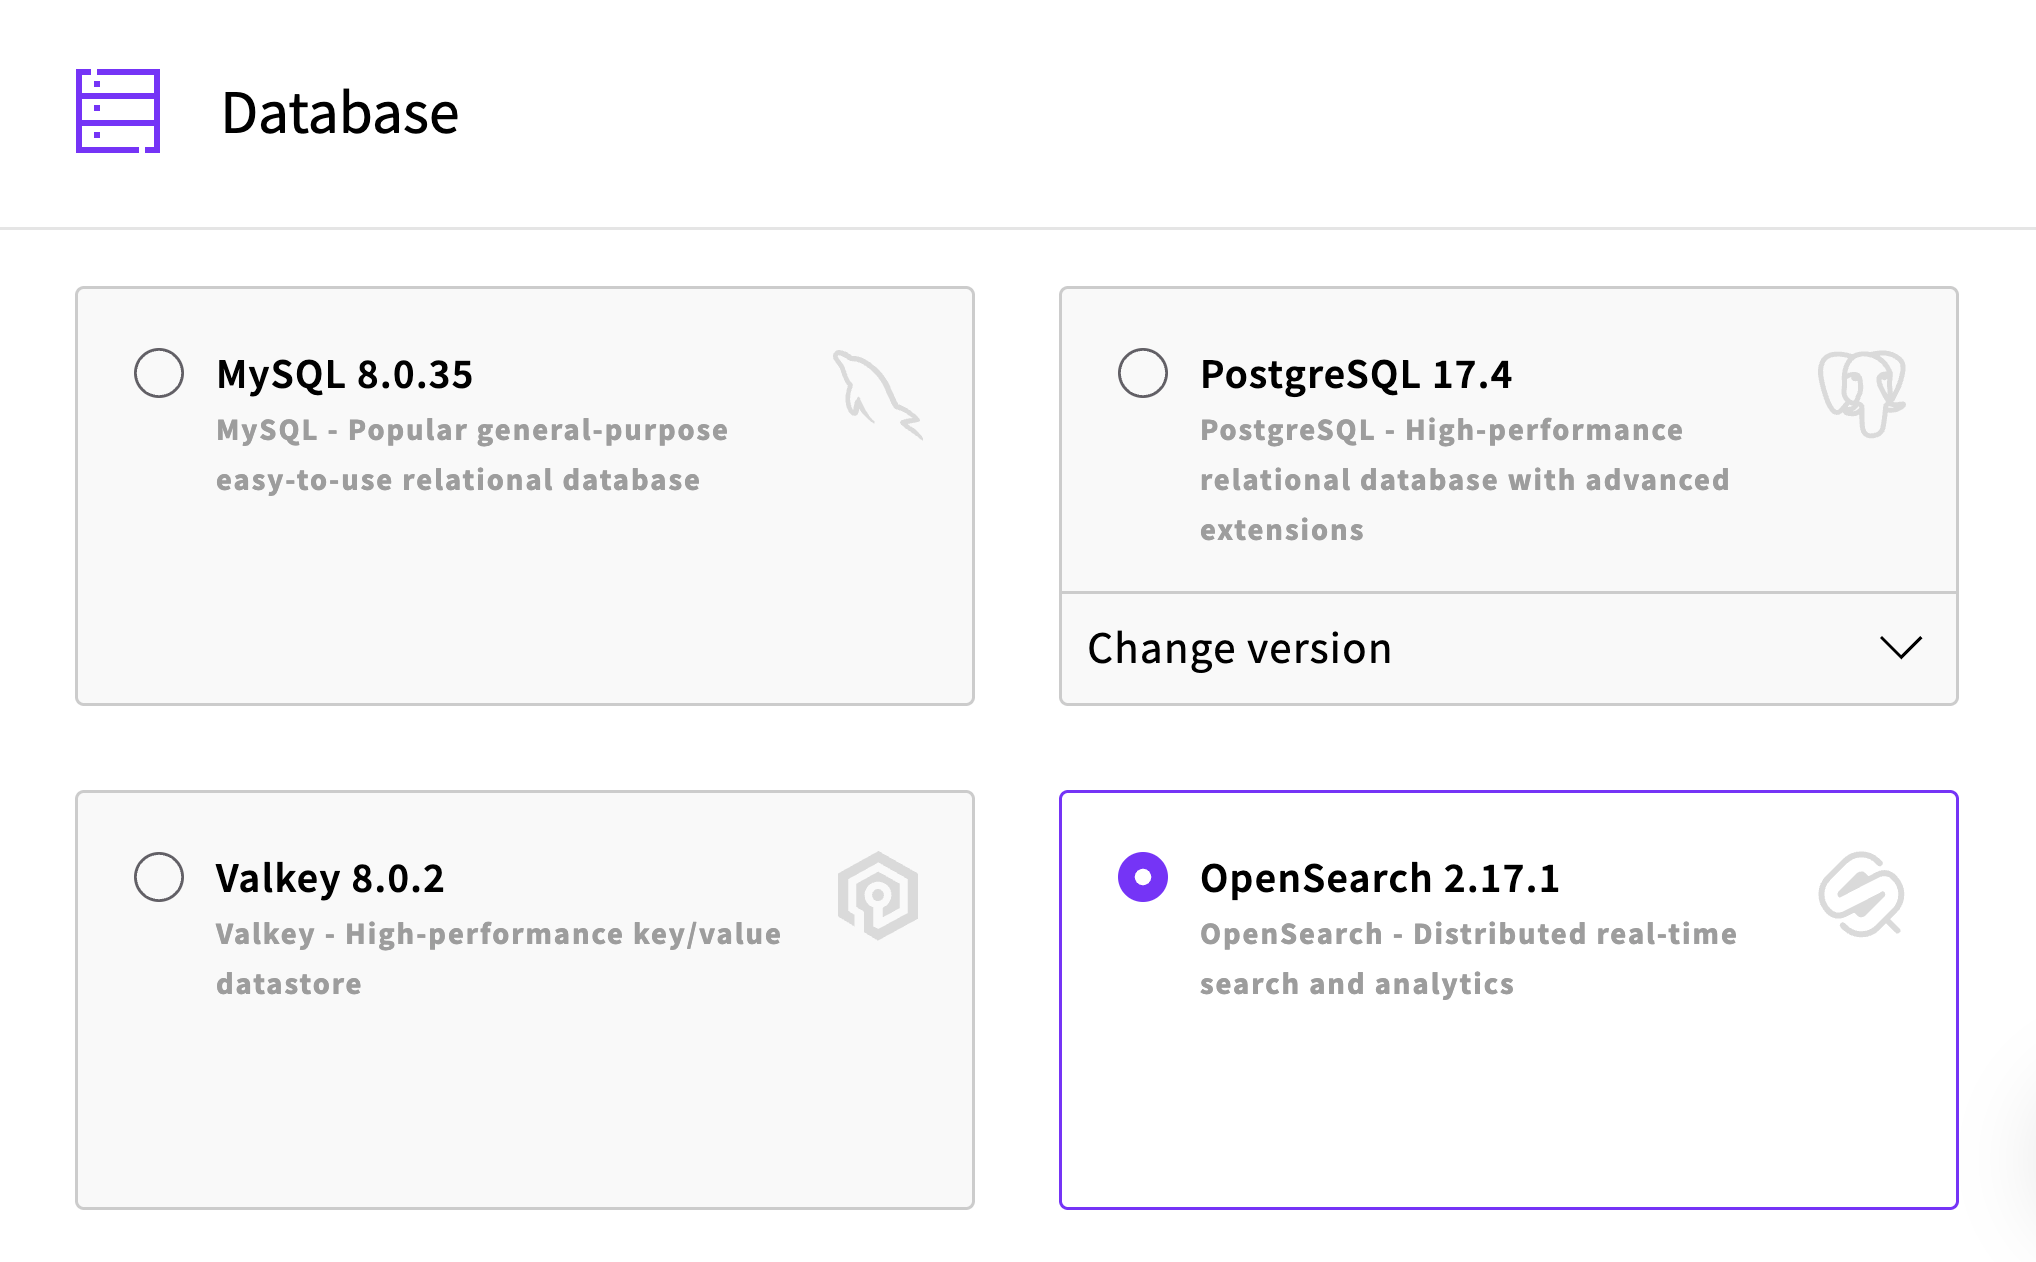Click the Database section heading
Image resolution: width=2036 pixels, height=1262 pixels.
click(x=340, y=112)
